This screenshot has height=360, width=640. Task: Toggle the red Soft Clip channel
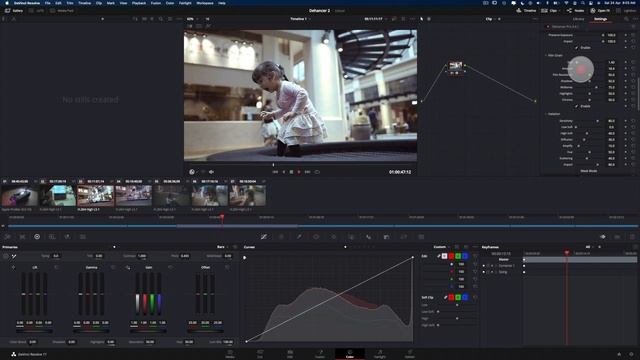pyautogui.click(x=451, y=298)
